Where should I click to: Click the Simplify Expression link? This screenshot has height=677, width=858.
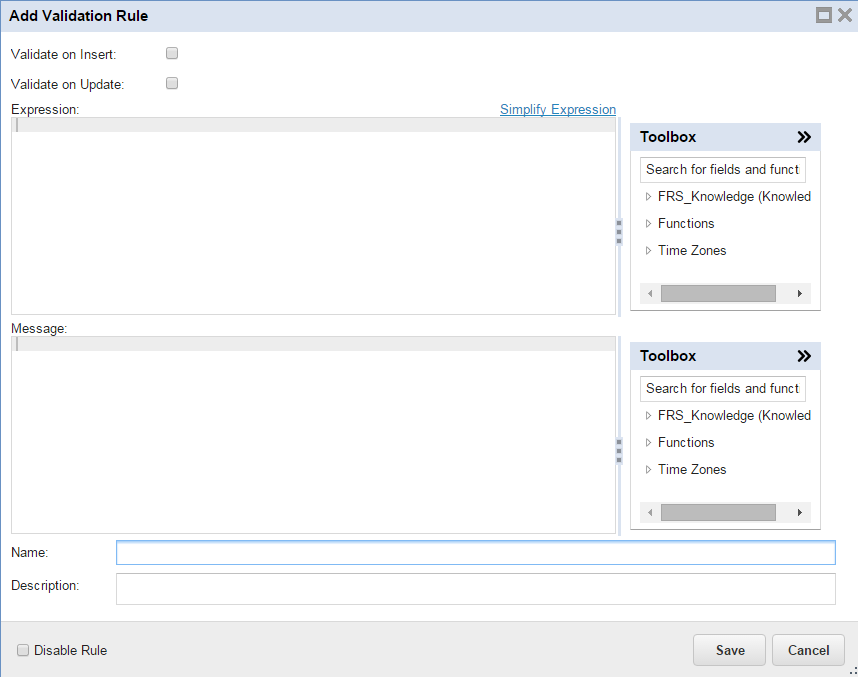click(x=558, y=110)
